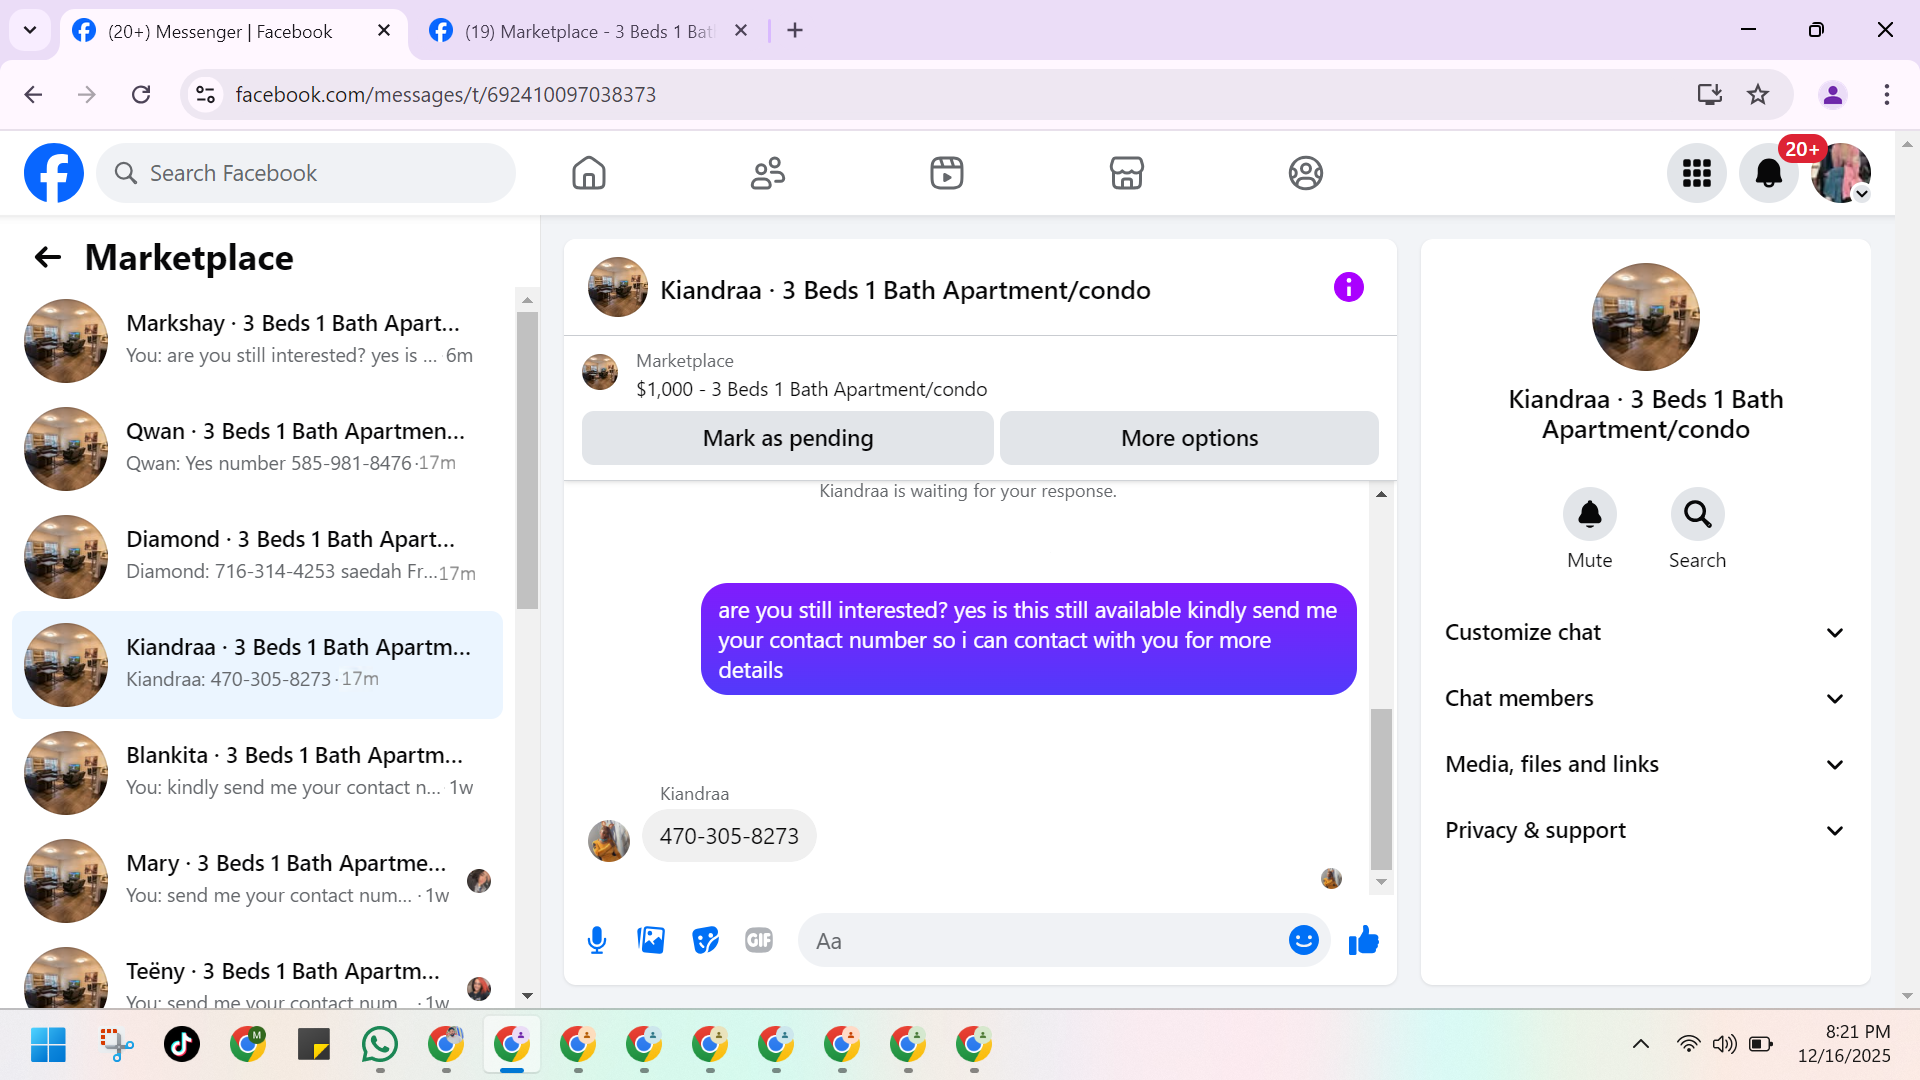Click the 470-305-8273 message bubble
The width and height of the screenshot is (1920, 1080).
[x=729, y=836]
